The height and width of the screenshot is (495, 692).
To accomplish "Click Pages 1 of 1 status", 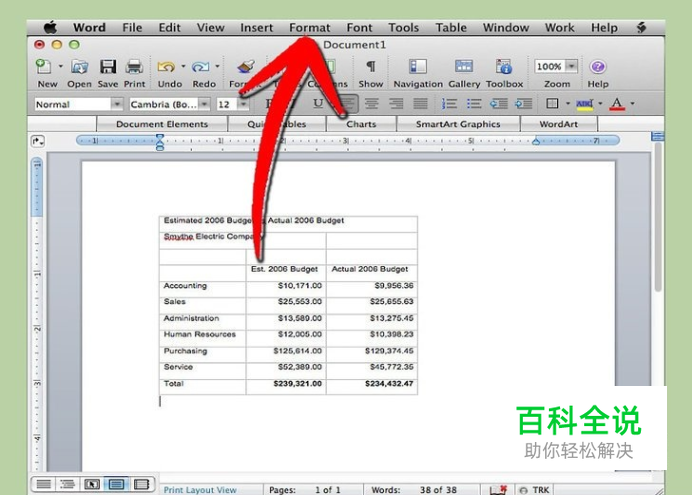I will click(305, 490).
